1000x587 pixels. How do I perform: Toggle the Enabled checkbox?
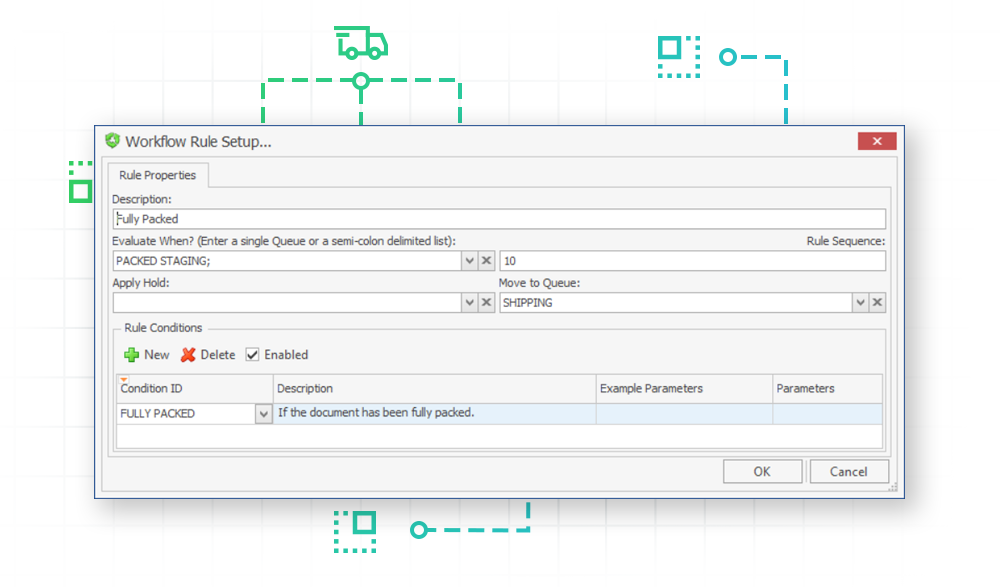tap(253, 355)
